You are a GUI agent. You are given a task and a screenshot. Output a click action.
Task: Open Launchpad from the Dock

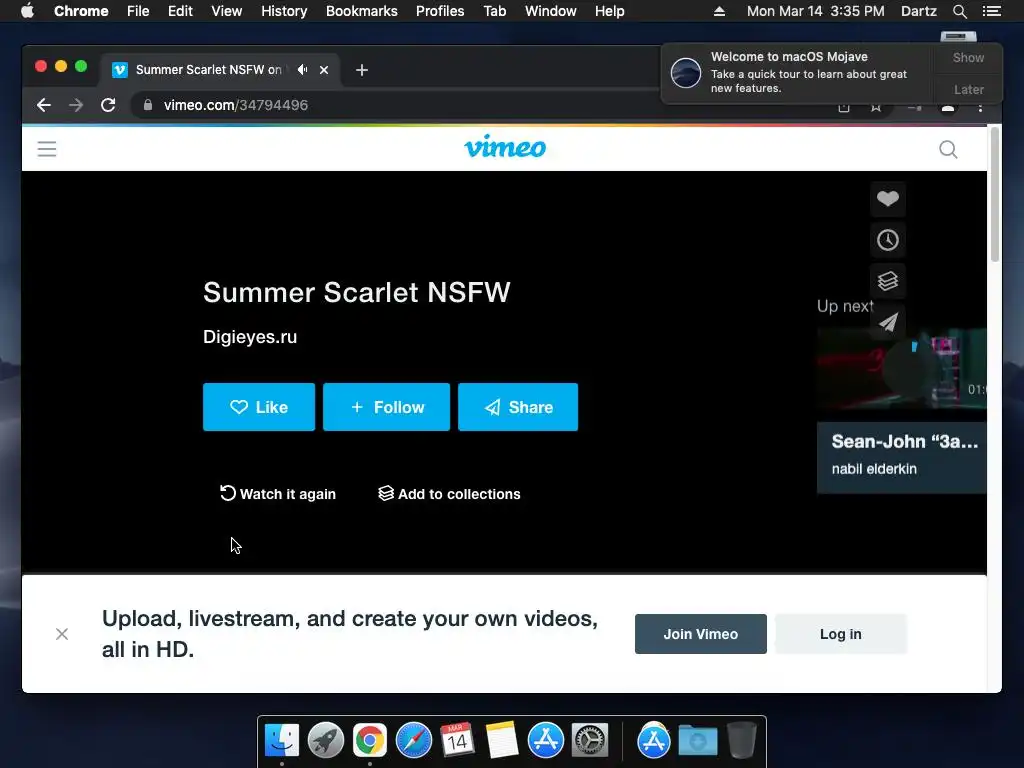pos(325,741)
